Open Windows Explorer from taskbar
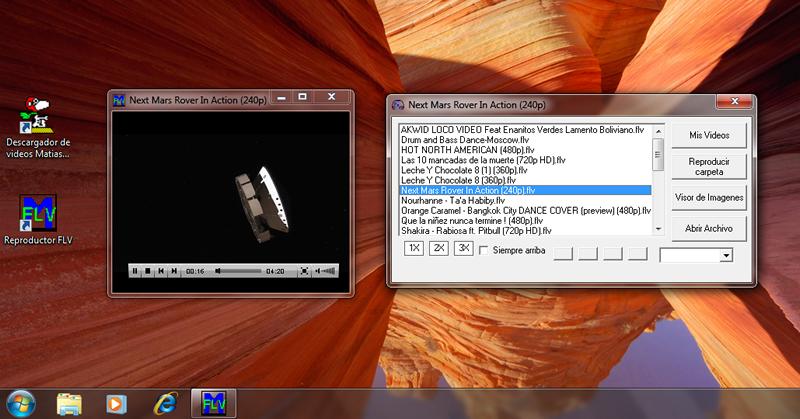The image size is (800, 419). pos(69,404)
